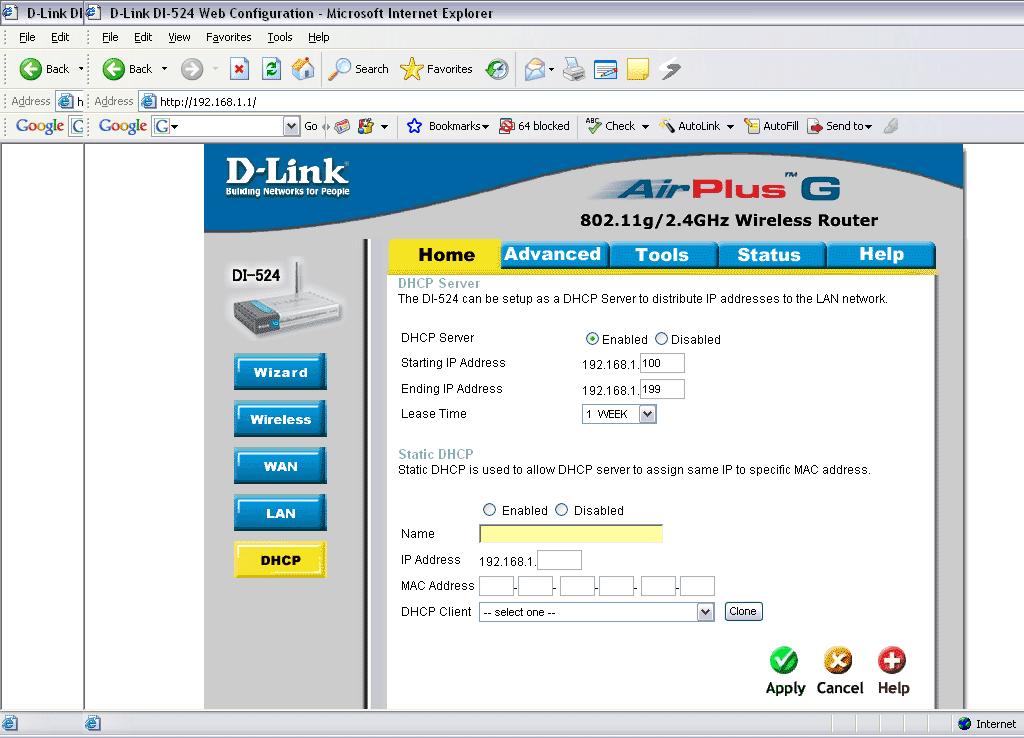
Task: Switch to the Status tab
Action: pos(769,254)
